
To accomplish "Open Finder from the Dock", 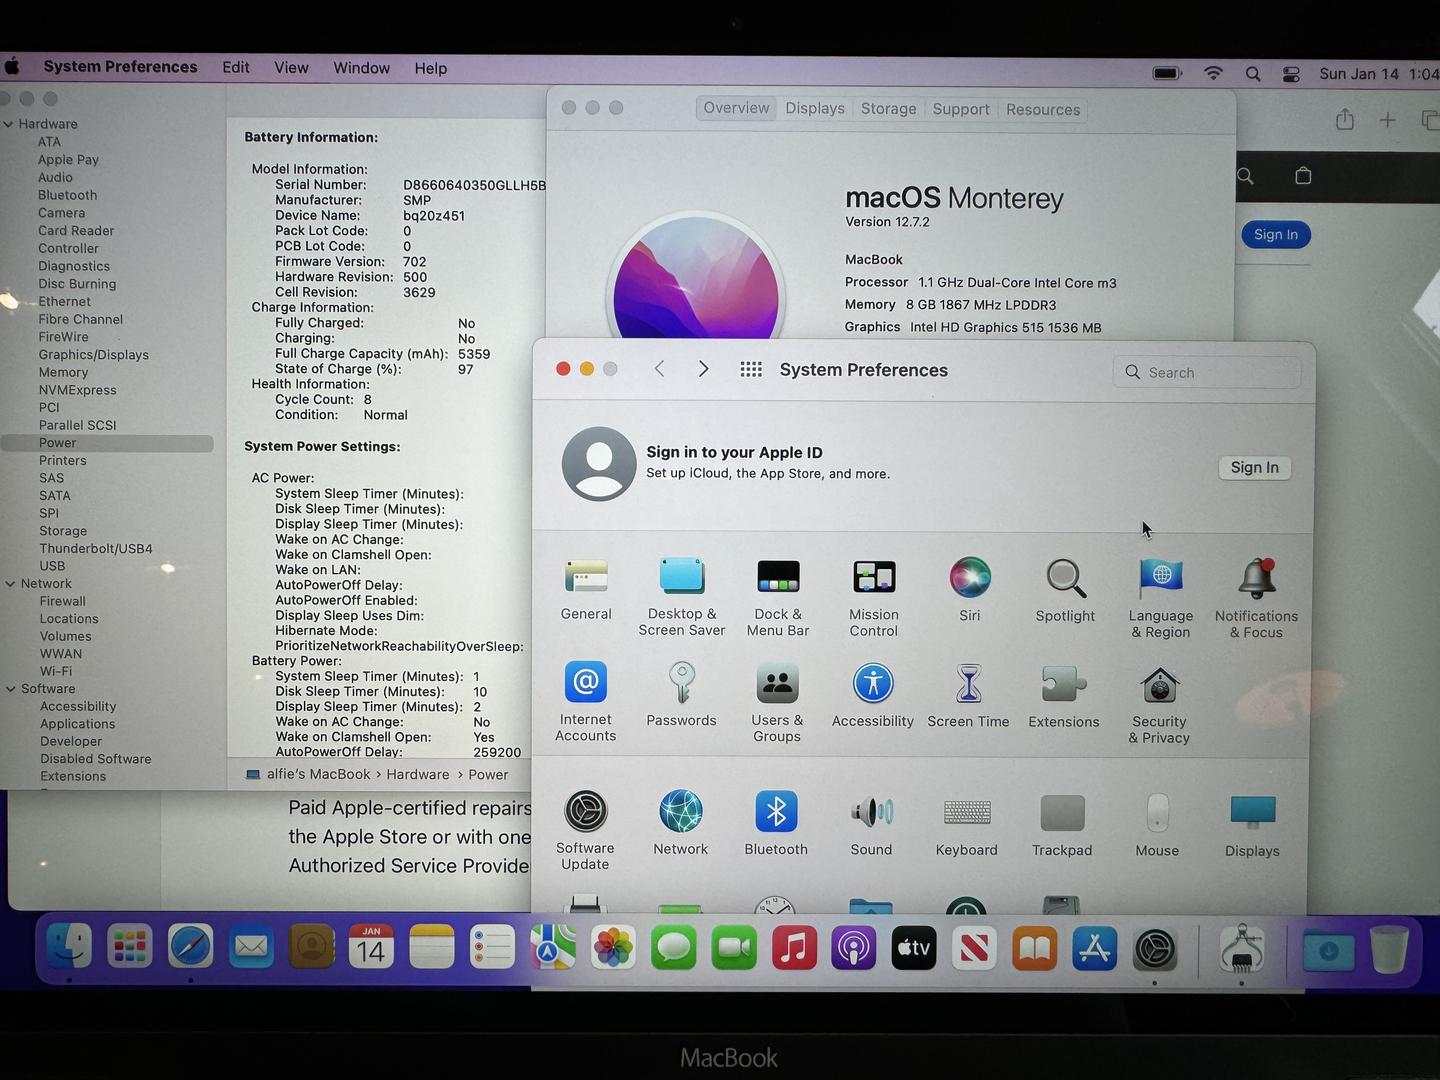I will click(69, 946).
